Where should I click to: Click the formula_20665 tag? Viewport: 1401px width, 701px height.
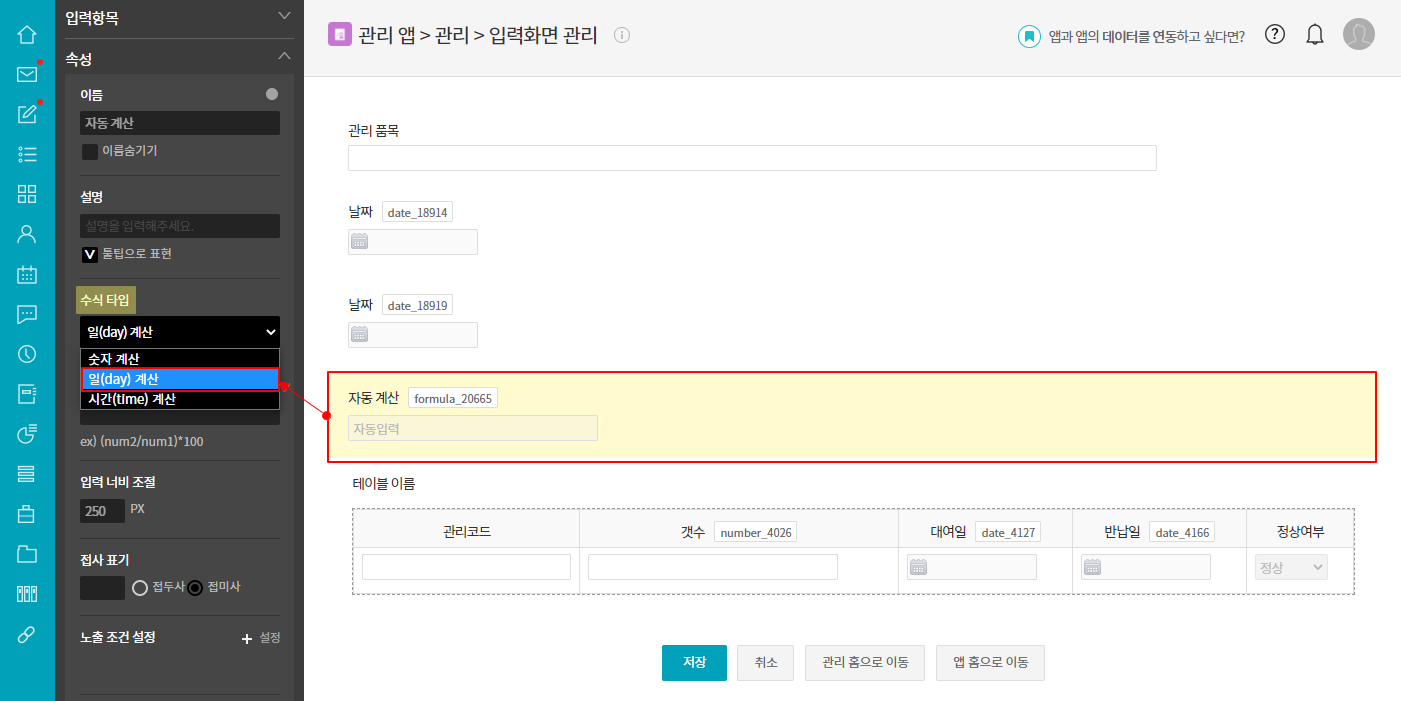(x=453, y=398)
